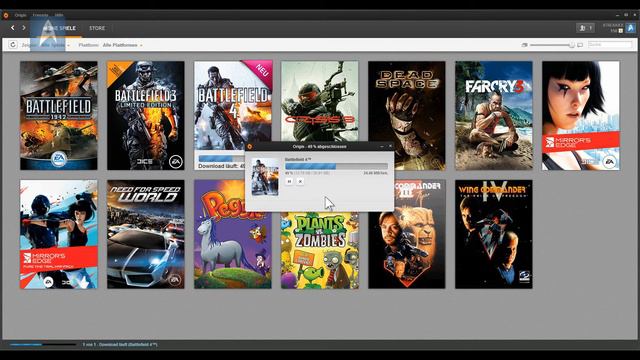Screen dimensions: 640x360
Task: Focus the library search field
Action: [610, 44]
